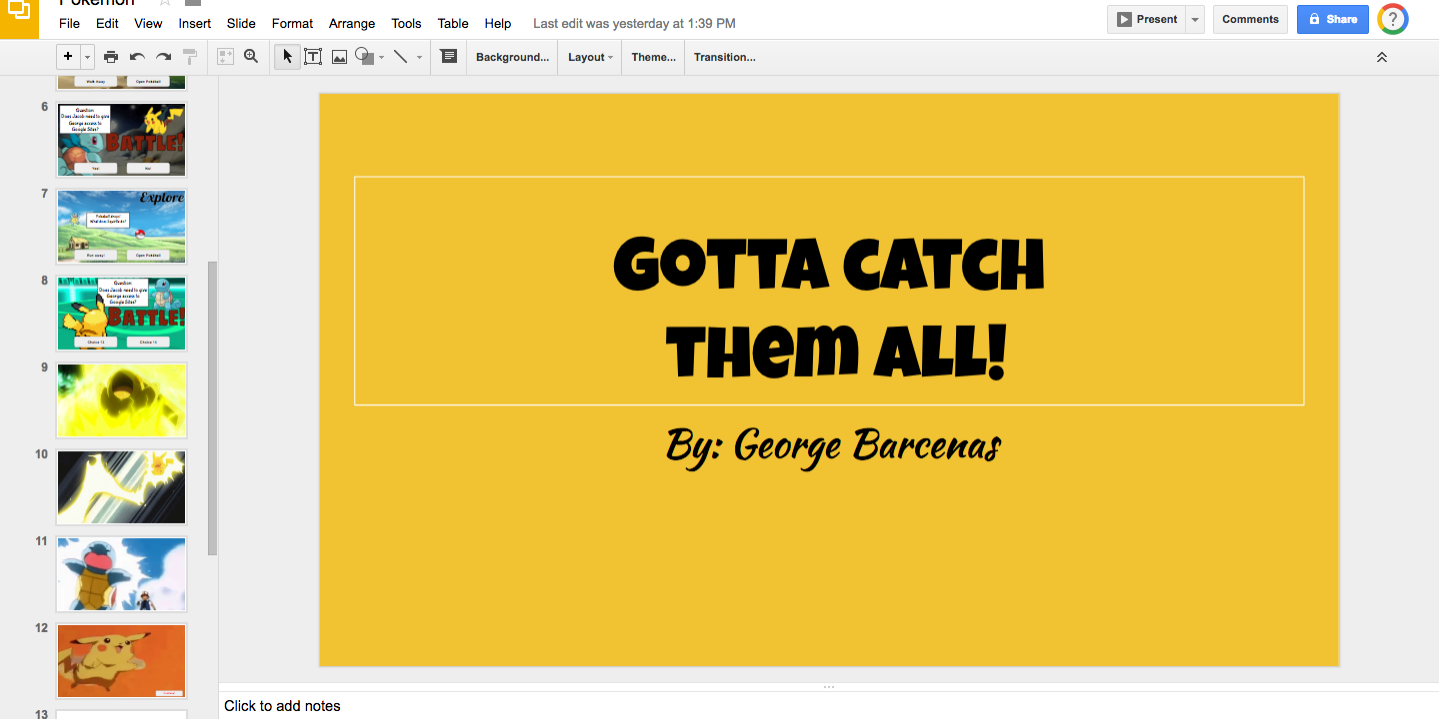Open the Comments button
The height and width of the screenshot is (719, 1439).
point(1250,19)
